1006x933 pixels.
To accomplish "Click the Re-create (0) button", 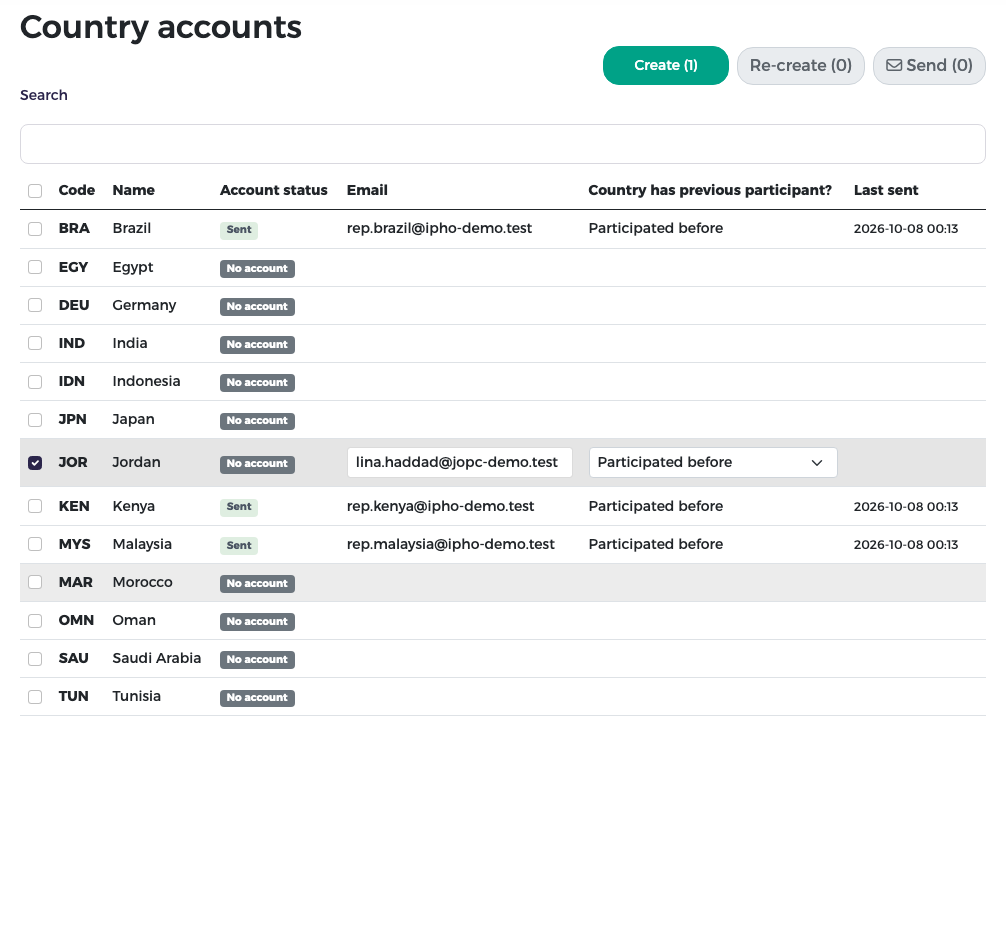I will click(x=800, y=65).
